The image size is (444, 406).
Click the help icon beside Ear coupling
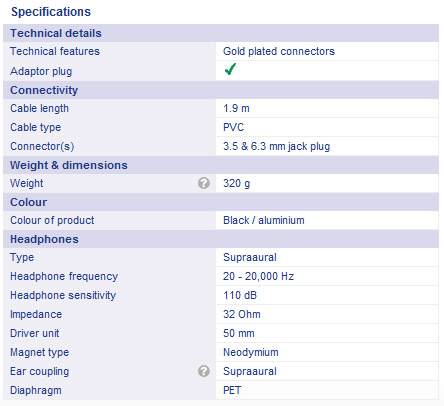coord(204,371)
